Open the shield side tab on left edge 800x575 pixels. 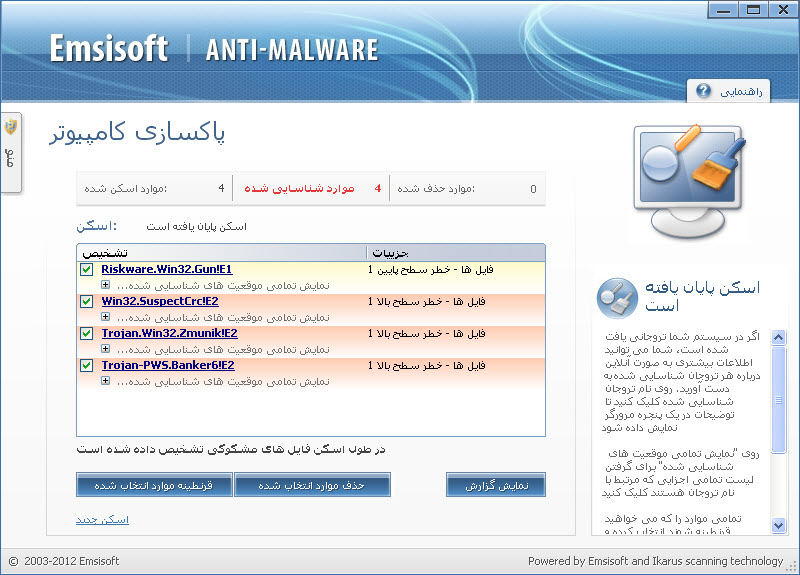[x=11, y=153]
